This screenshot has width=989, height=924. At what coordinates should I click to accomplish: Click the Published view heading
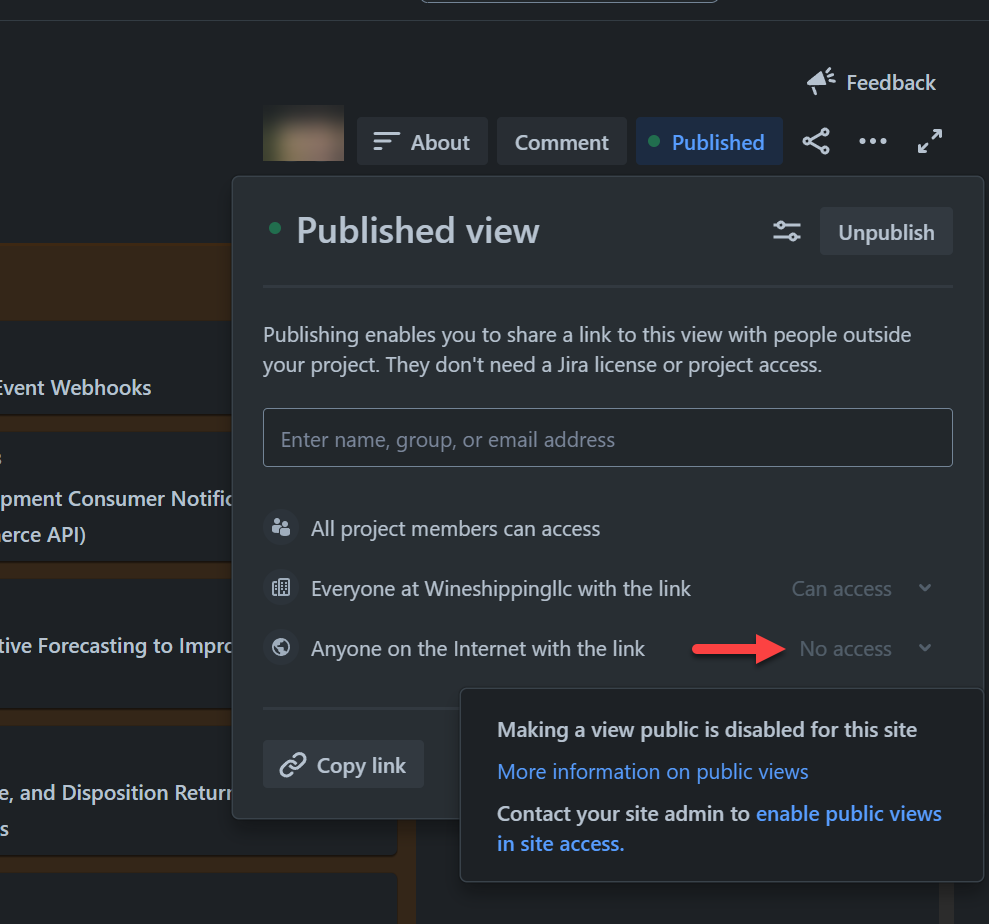coord(418,230)
